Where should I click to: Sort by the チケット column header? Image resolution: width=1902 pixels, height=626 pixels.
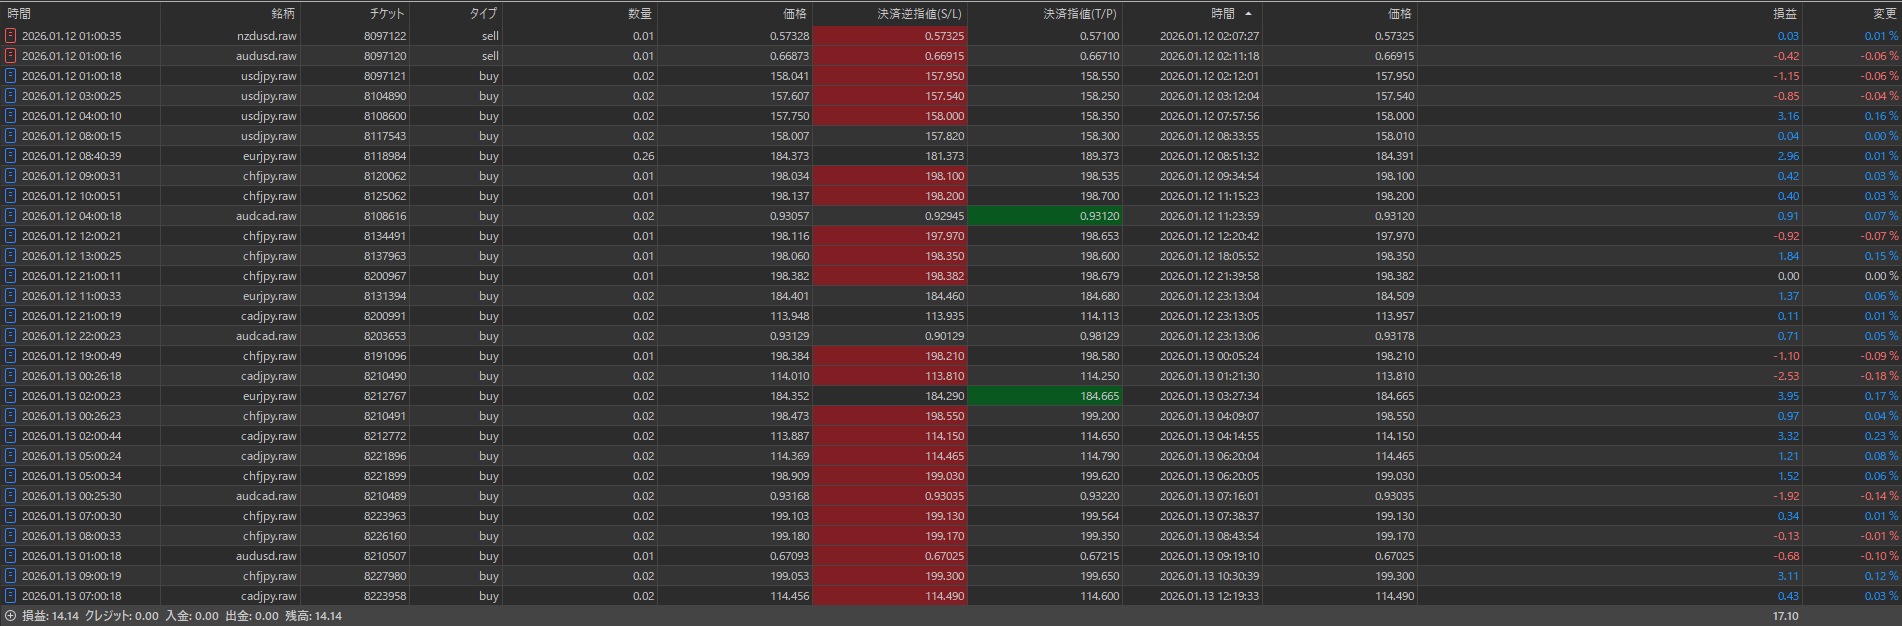(386, 14)
